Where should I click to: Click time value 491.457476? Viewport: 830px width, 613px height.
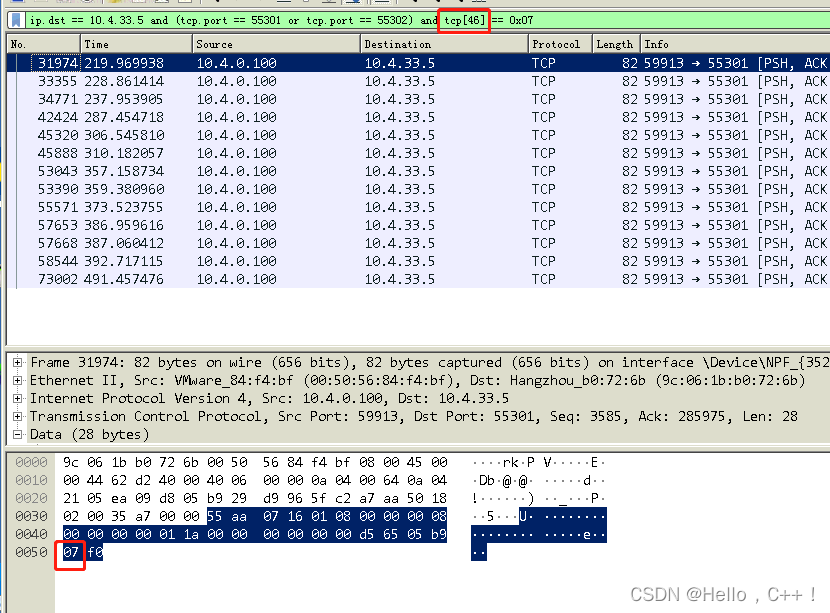pyautogui.click(x=124, y=279)
